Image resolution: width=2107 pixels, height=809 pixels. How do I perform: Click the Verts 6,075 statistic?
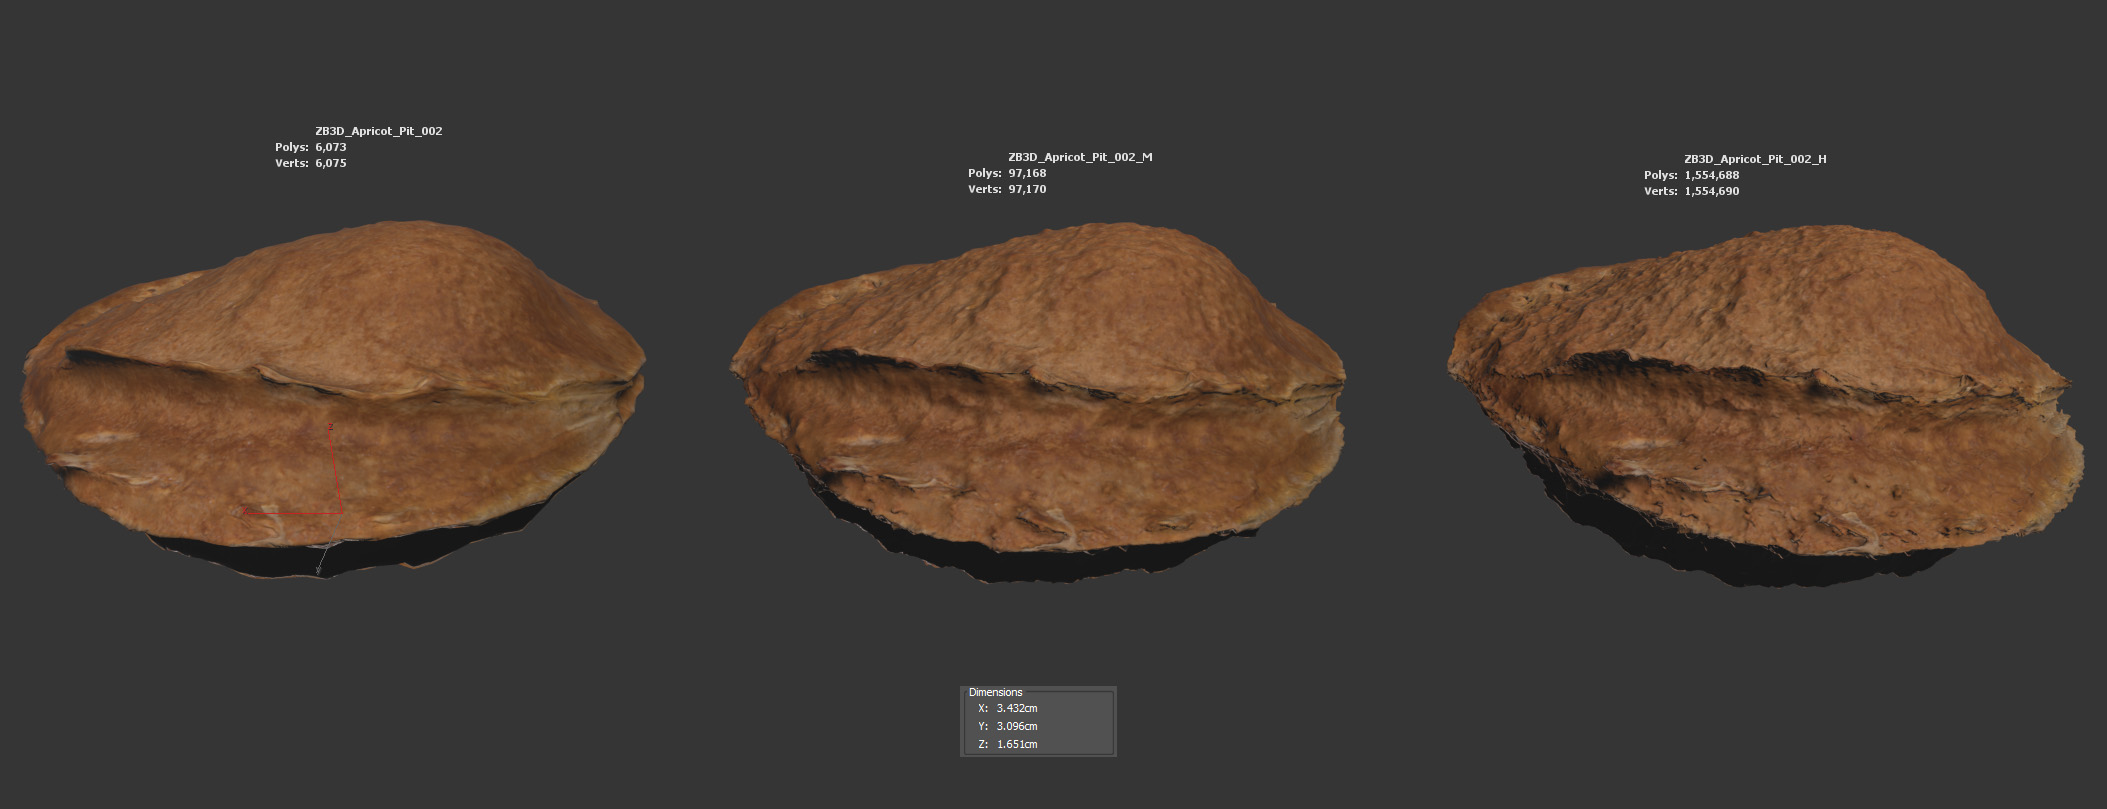click(330, 163)
